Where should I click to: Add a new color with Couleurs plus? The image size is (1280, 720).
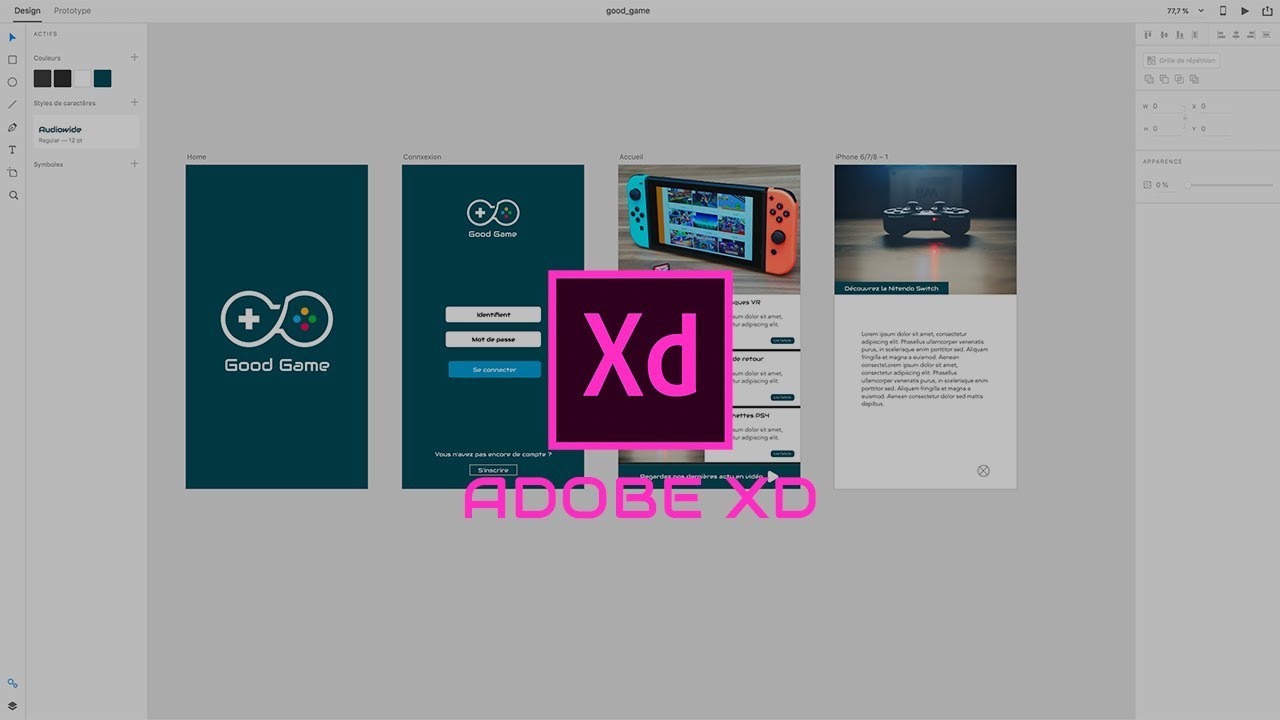(x=135, y=57)
